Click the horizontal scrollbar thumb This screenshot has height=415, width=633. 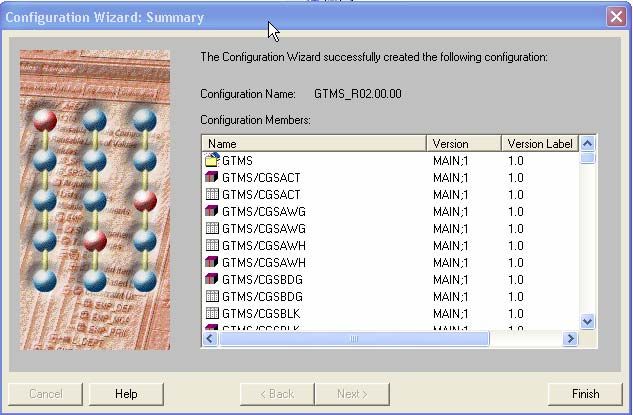pyautogui.click(x=354, y=339)
